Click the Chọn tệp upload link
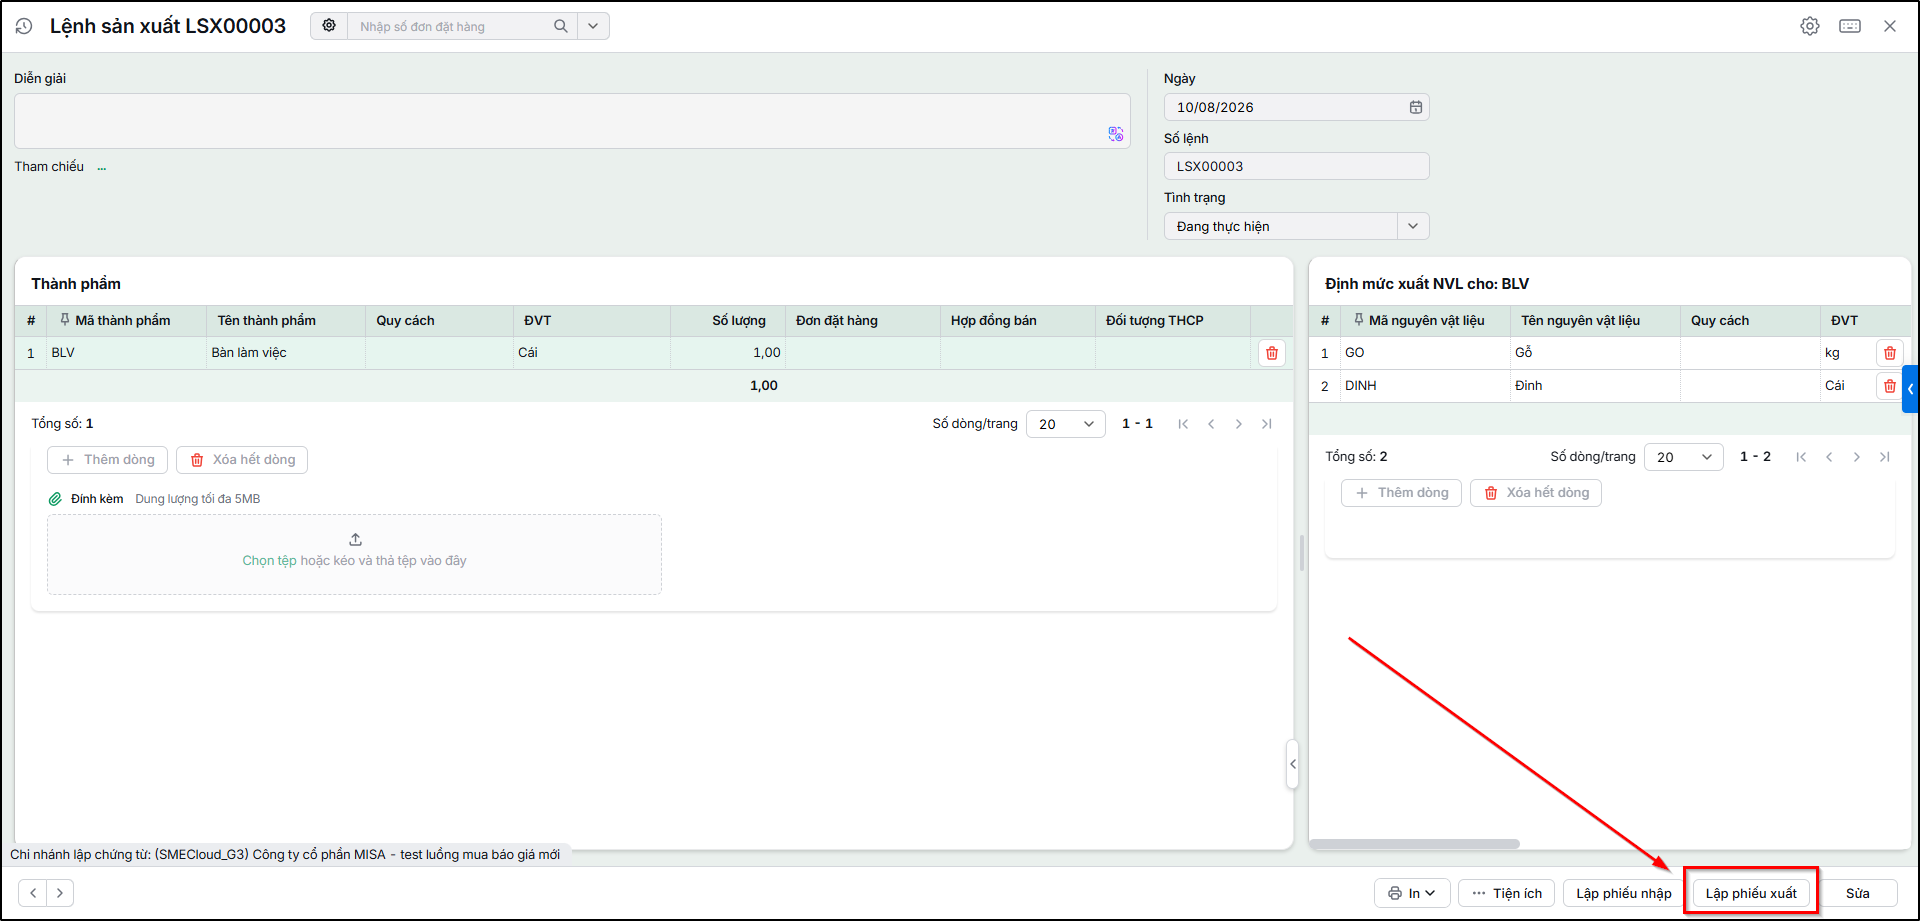 [x=269, y=561]
